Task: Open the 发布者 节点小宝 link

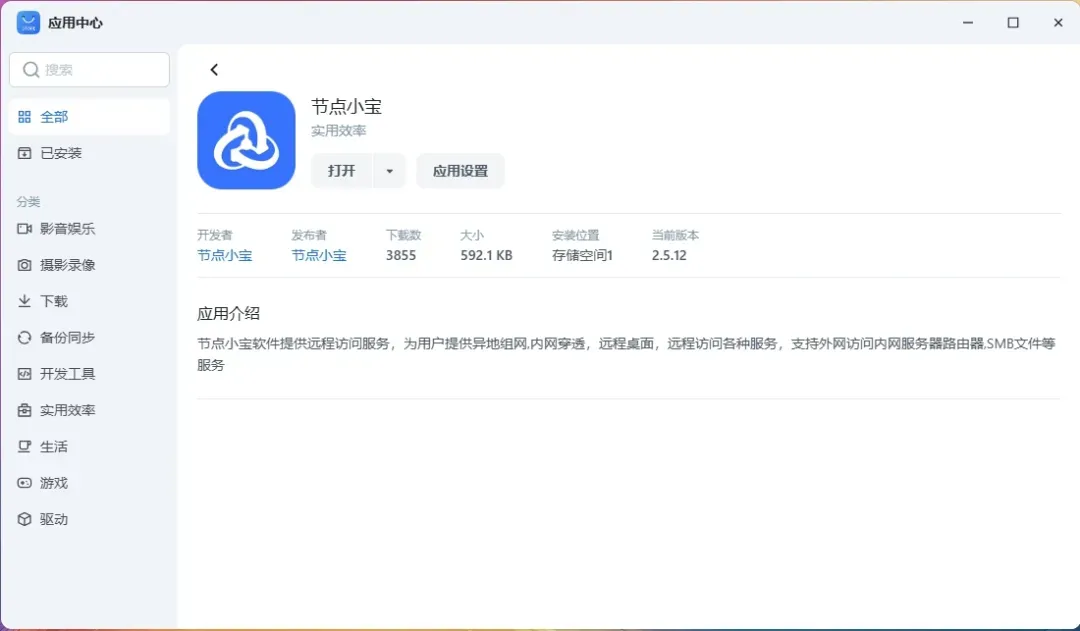Action: point(319,255)
